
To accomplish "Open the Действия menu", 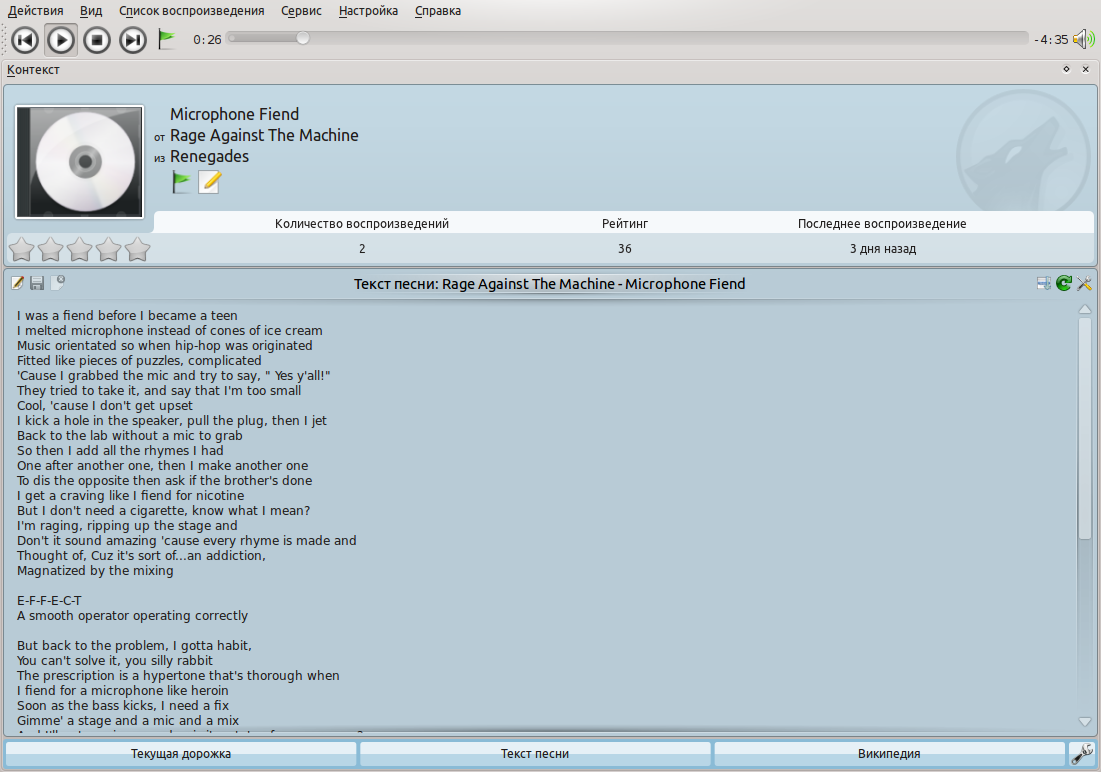I will point(35,11).
